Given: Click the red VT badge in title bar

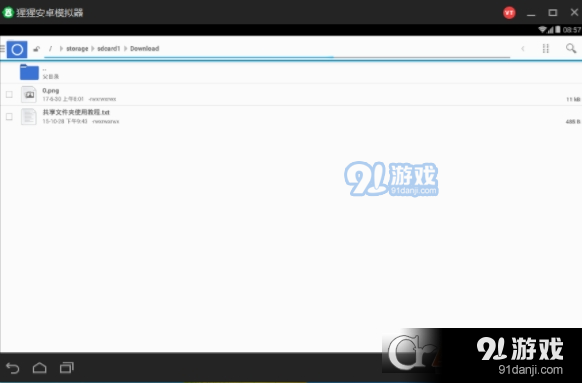Looking at the screenshot, I should (509, 13).
